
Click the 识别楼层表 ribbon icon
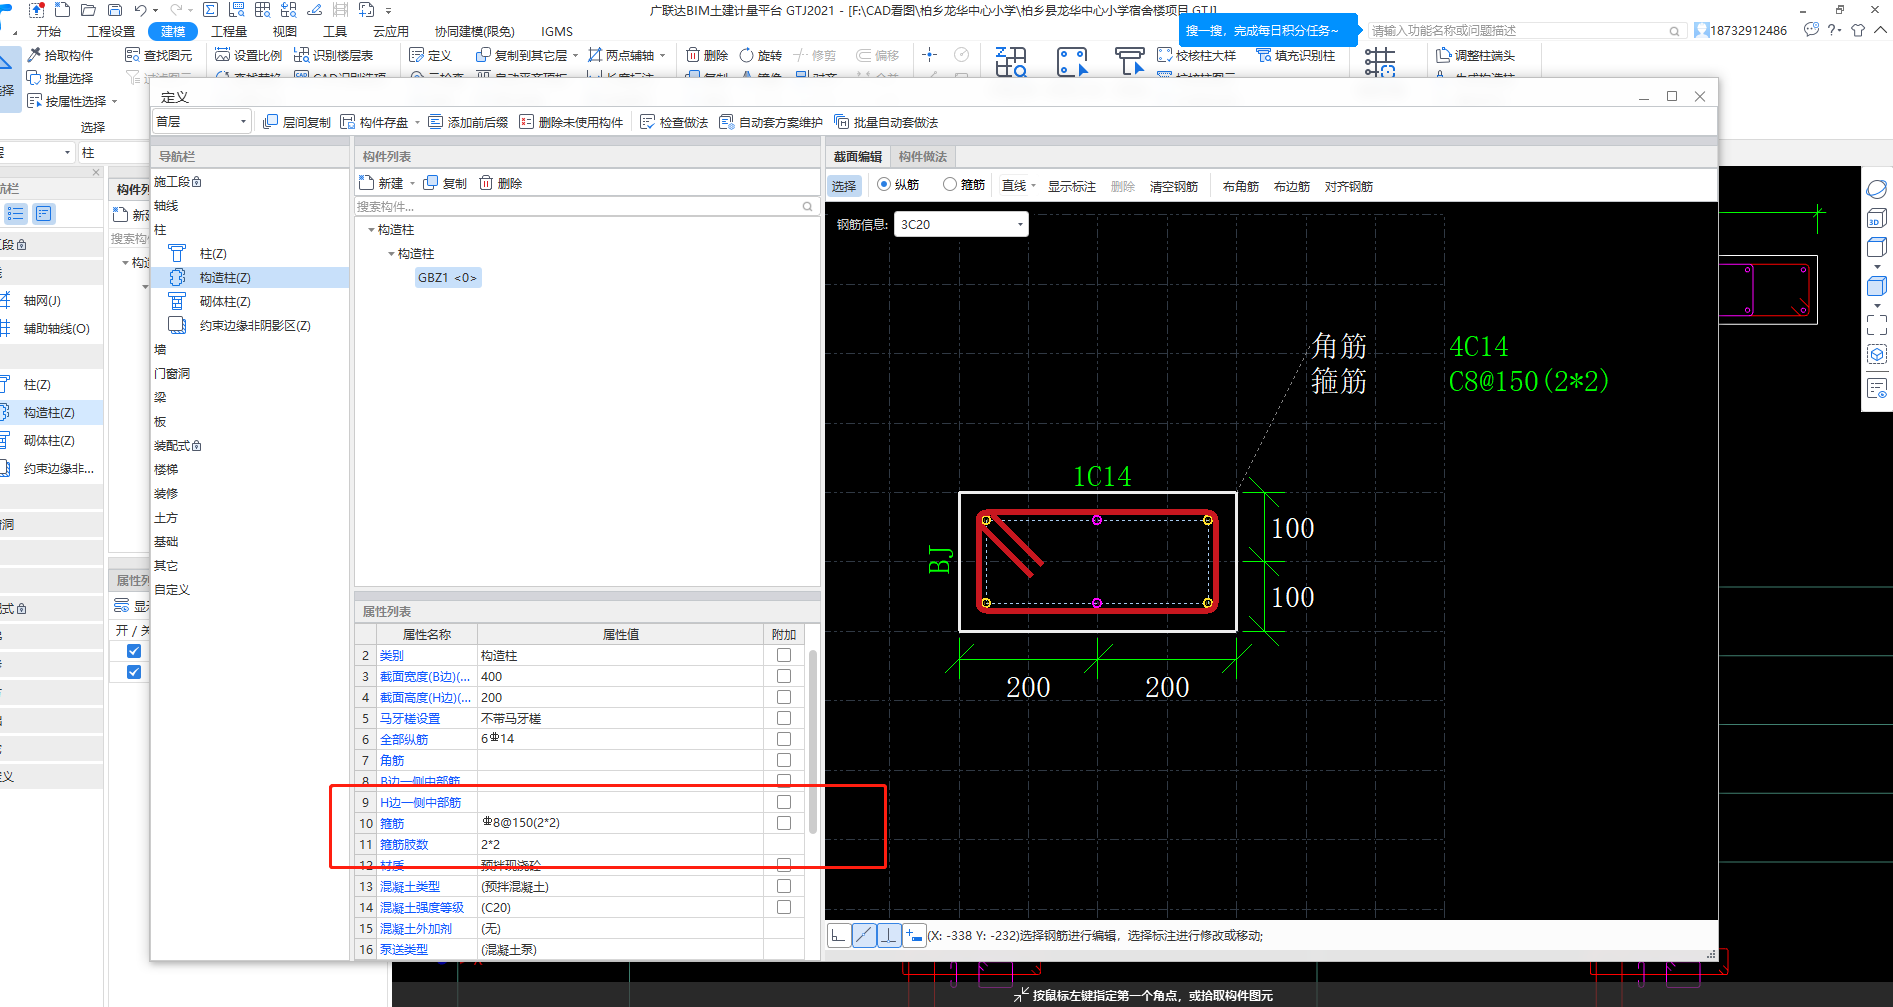(x=301, y=55)
